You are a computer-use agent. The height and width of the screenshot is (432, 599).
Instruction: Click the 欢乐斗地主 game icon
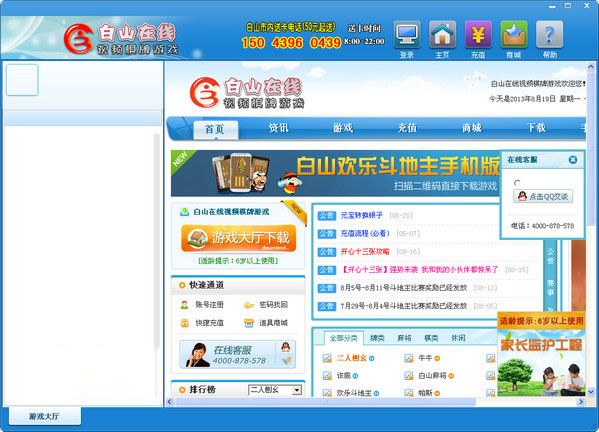[327, 392]
